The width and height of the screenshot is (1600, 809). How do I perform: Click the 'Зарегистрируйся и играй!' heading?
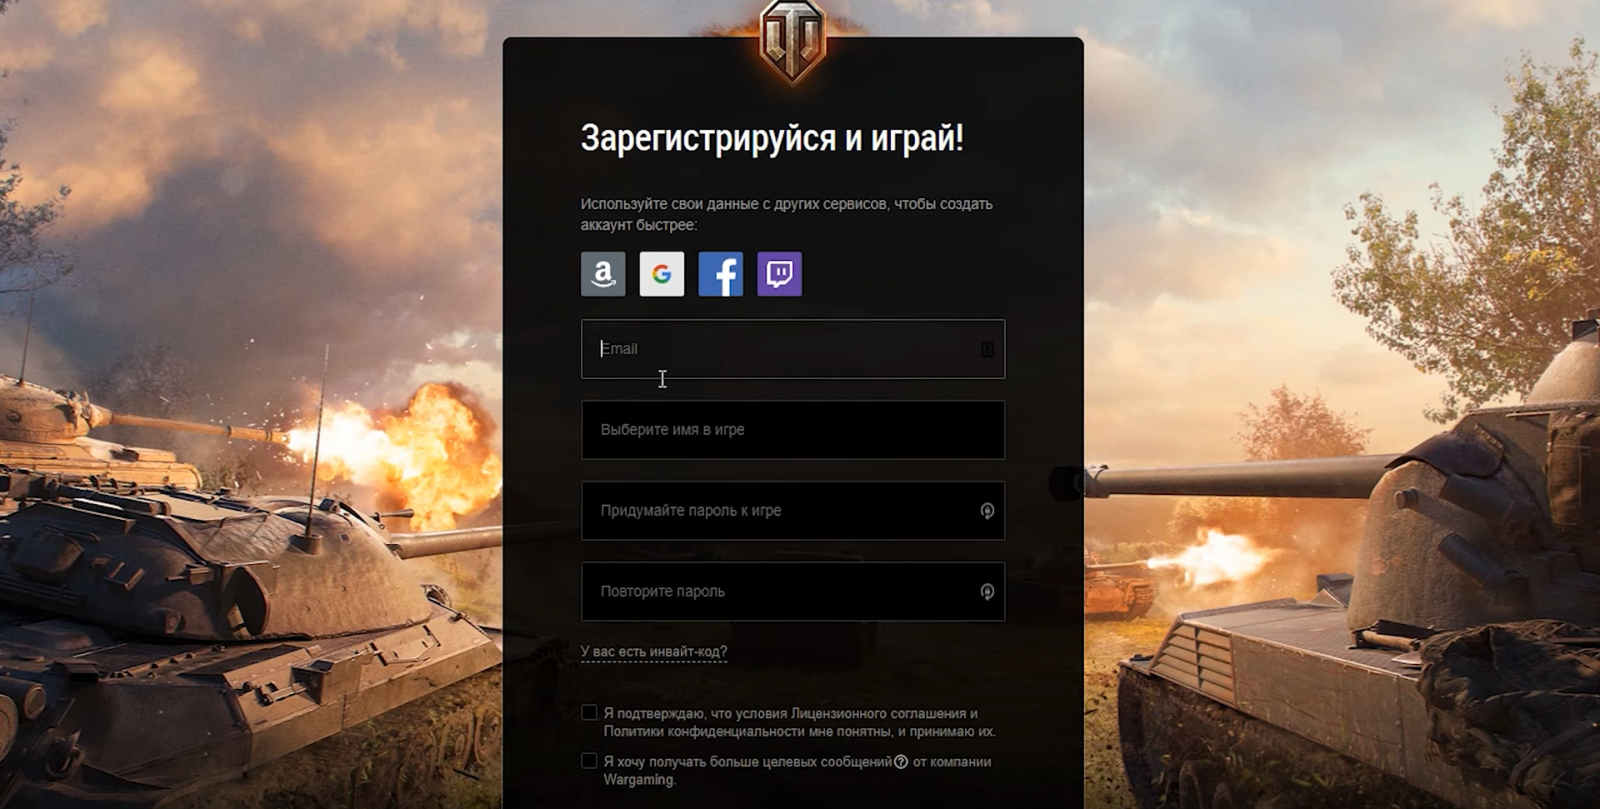coord(772,138)
